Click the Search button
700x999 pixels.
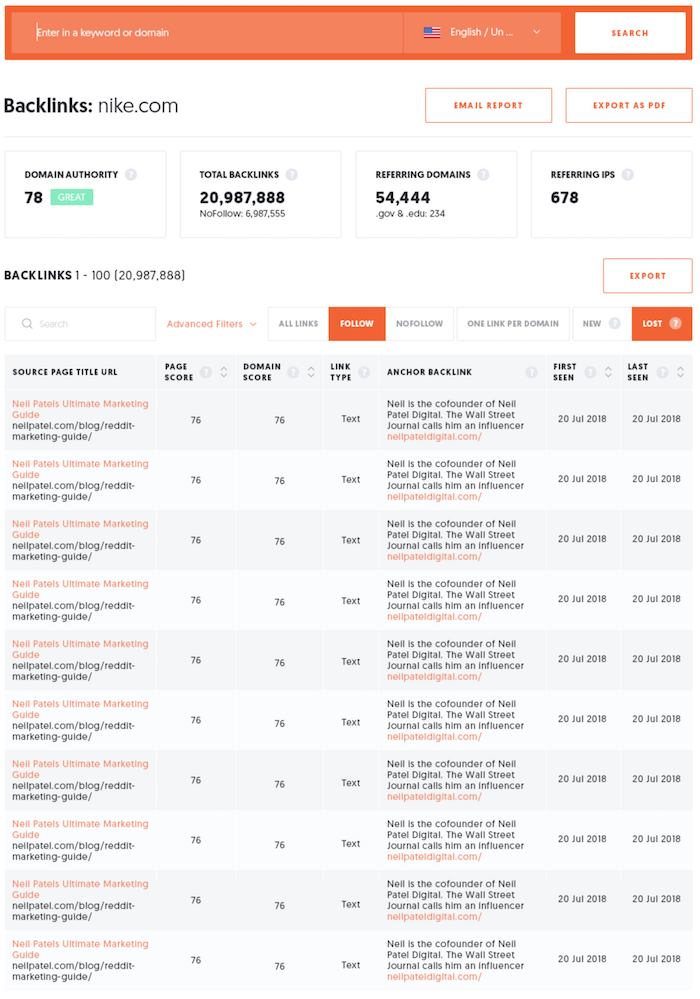pos(630,32)
